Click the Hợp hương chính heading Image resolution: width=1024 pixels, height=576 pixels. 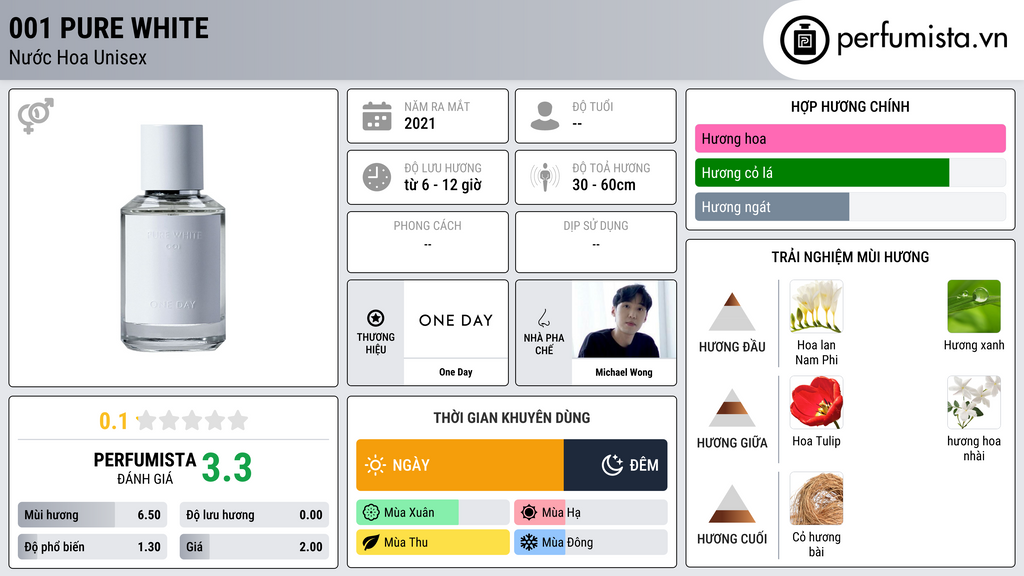point(850,106)
